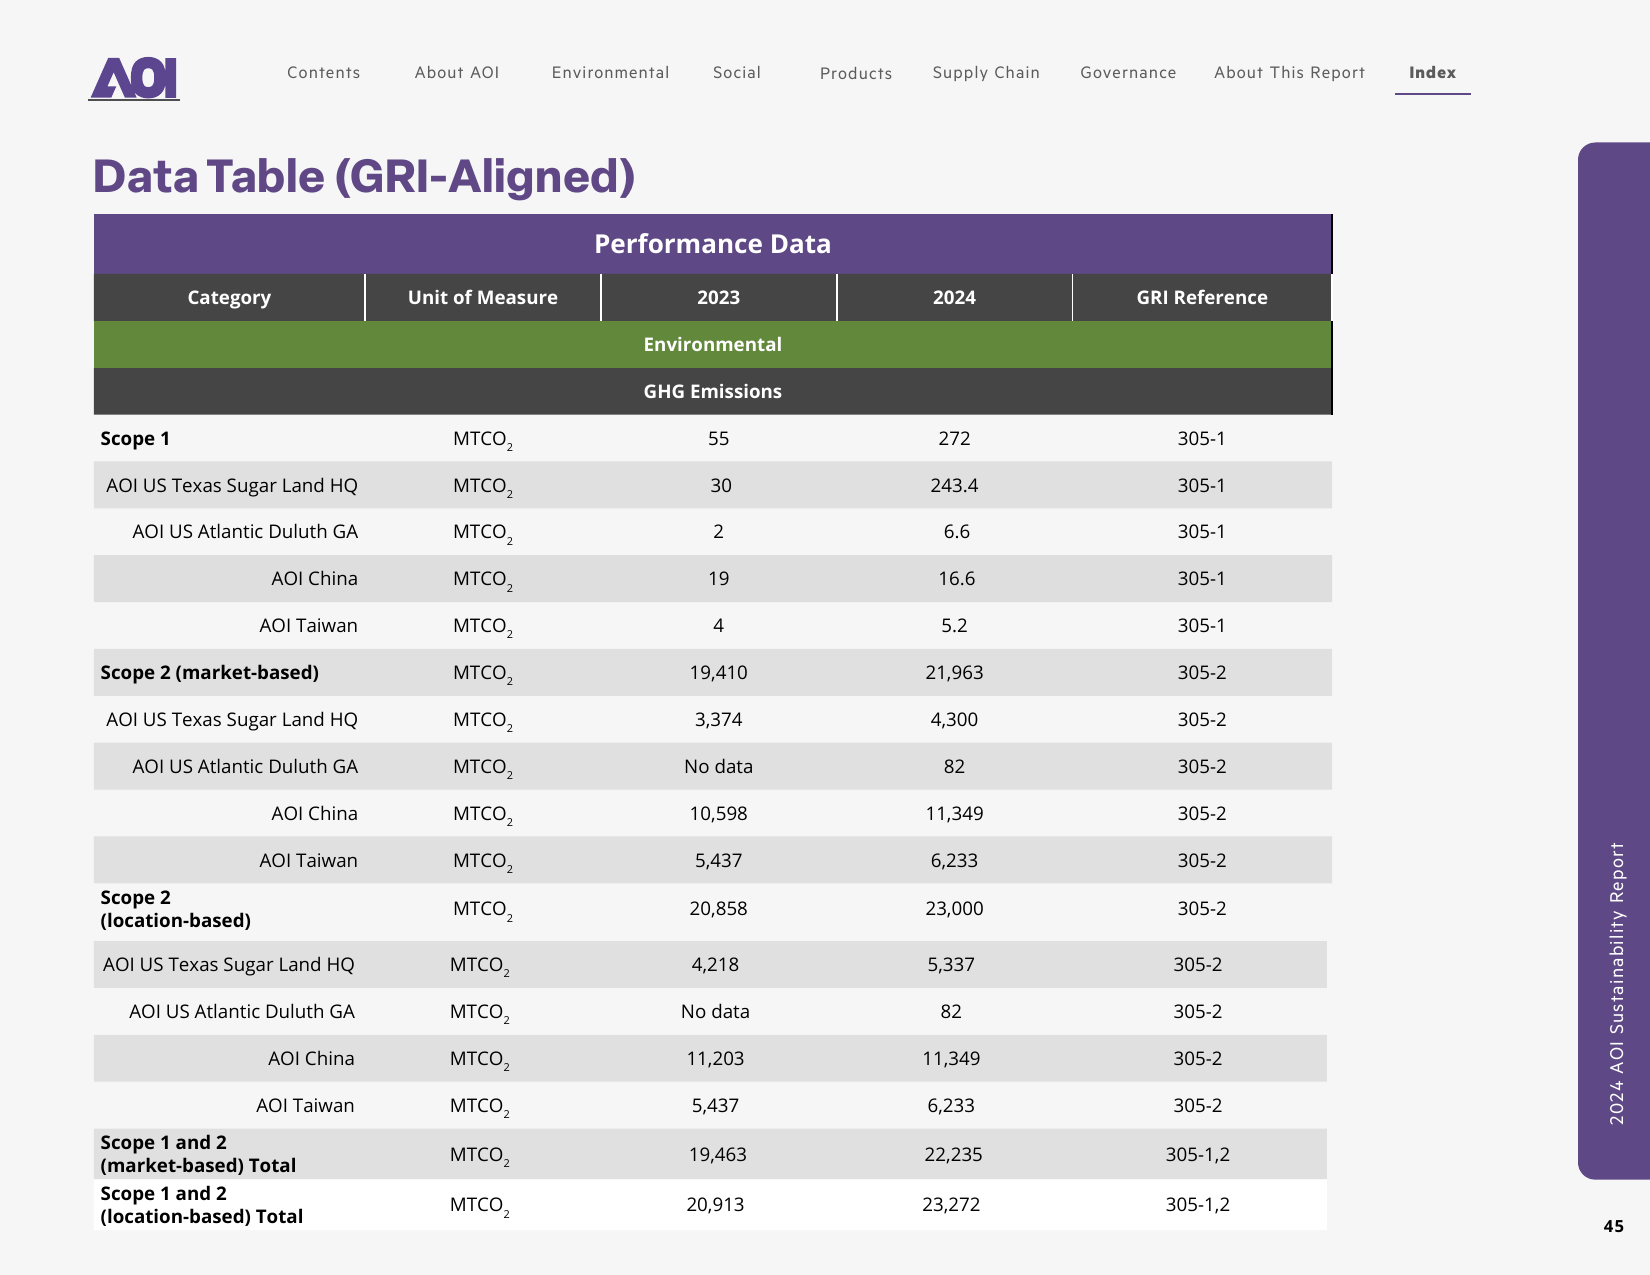Click the value '20,913' for 2023

(x=715, y=1205)
